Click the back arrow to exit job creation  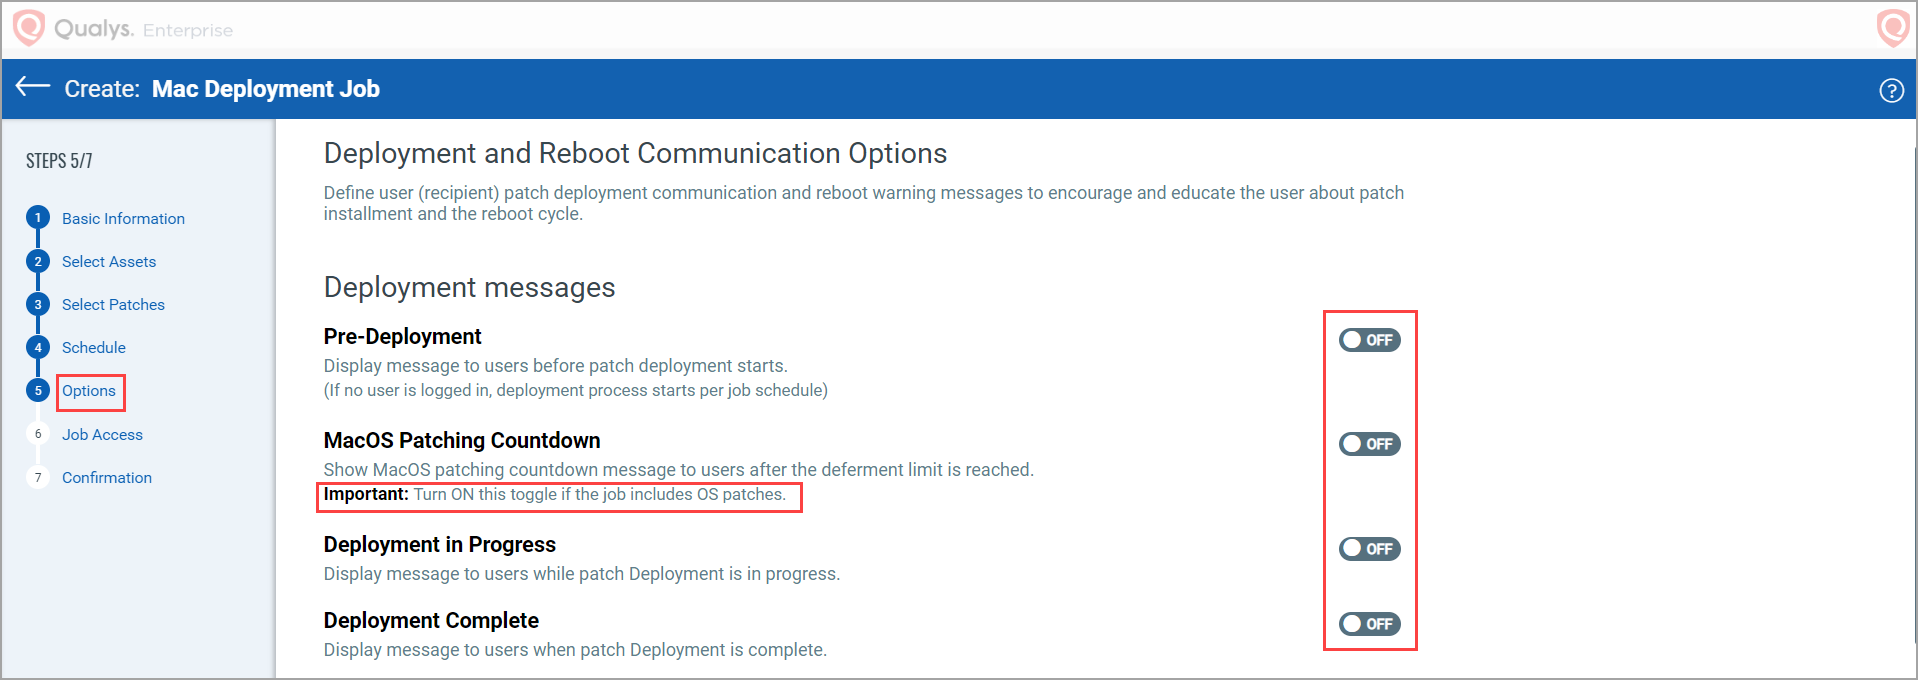pyautogui.click(x=32, y=88)
